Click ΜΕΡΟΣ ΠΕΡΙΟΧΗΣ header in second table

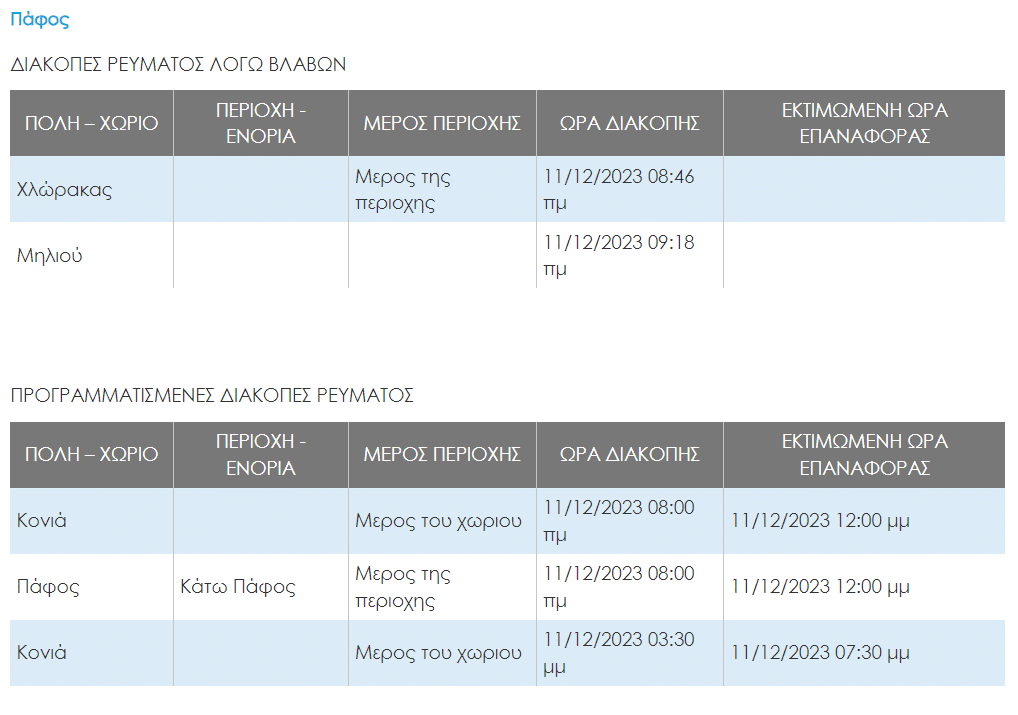442,454
